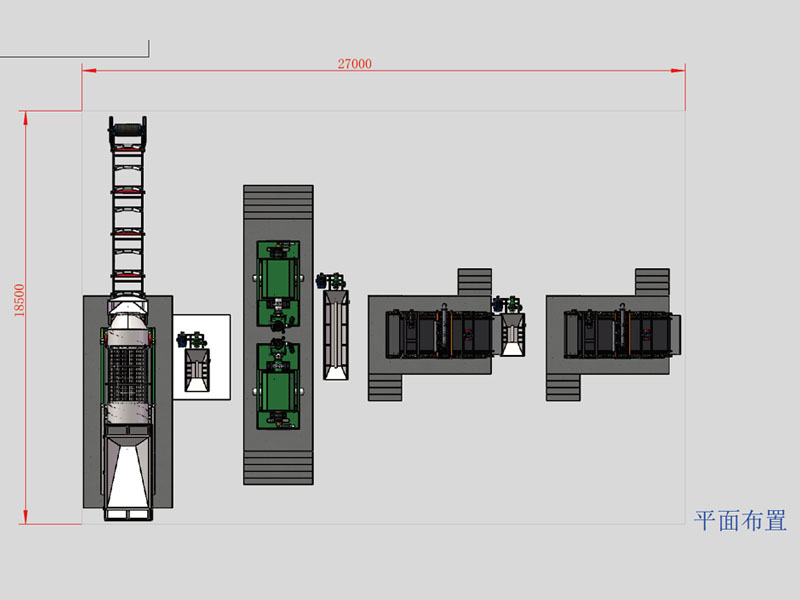Click the 27000 width dimension text

coord(354,63)
